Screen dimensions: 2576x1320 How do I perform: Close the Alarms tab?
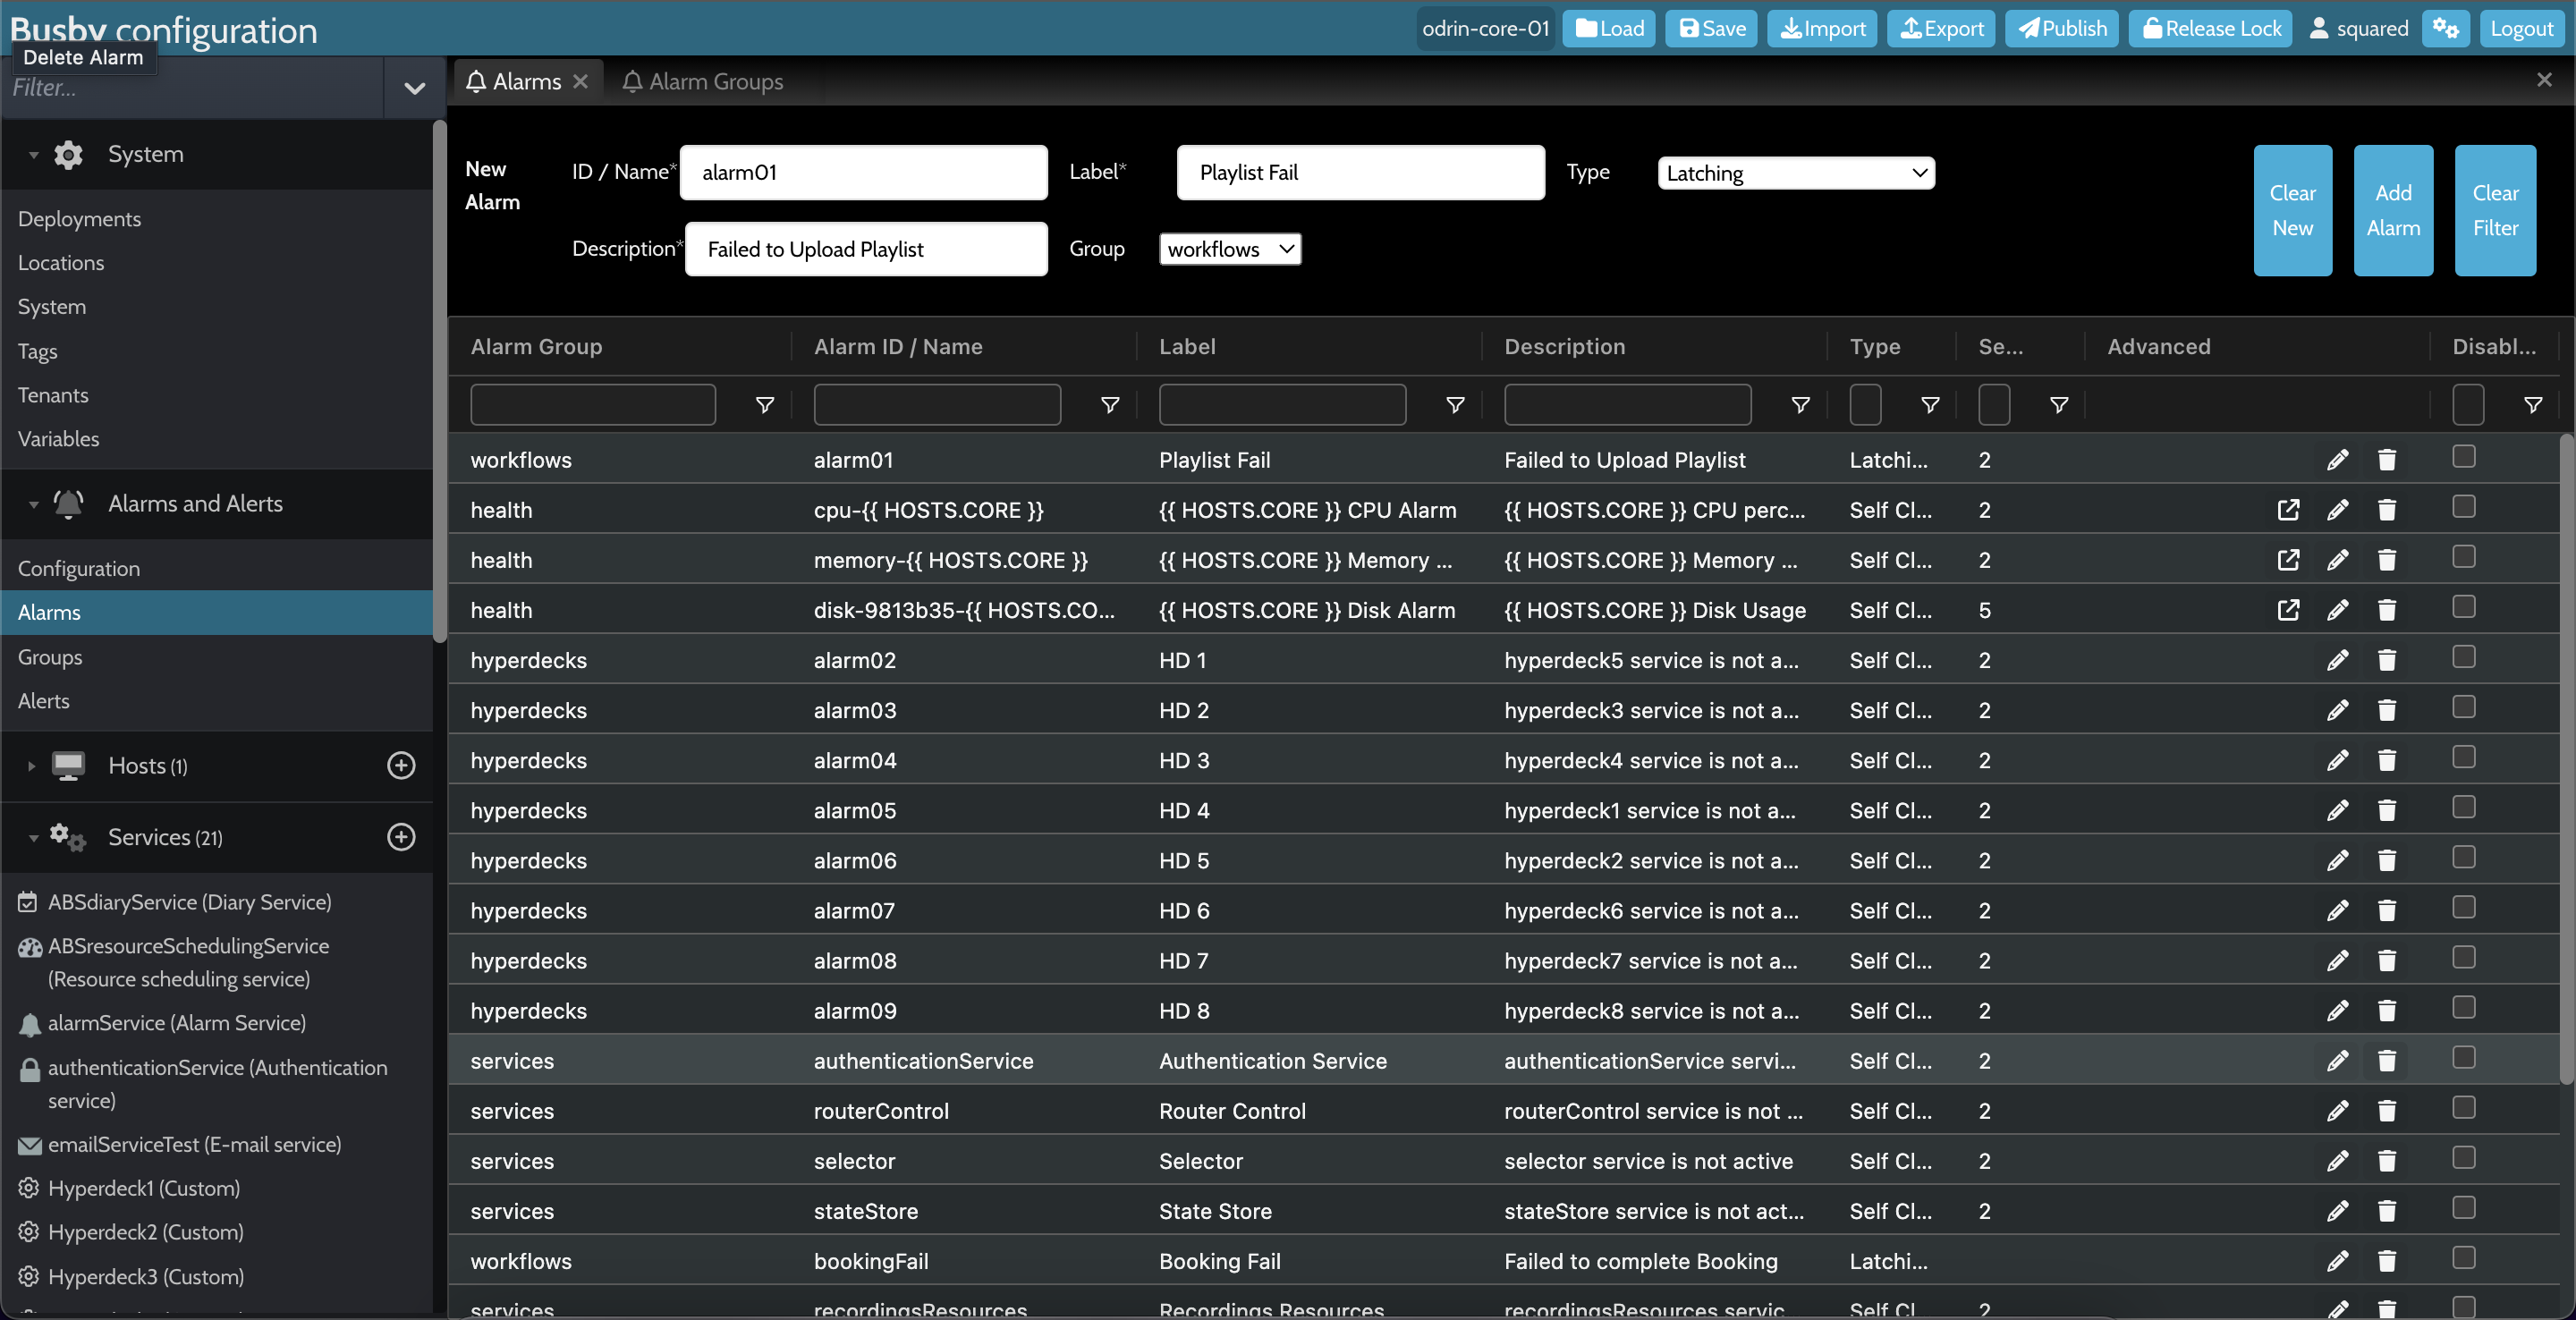point(580,81)
